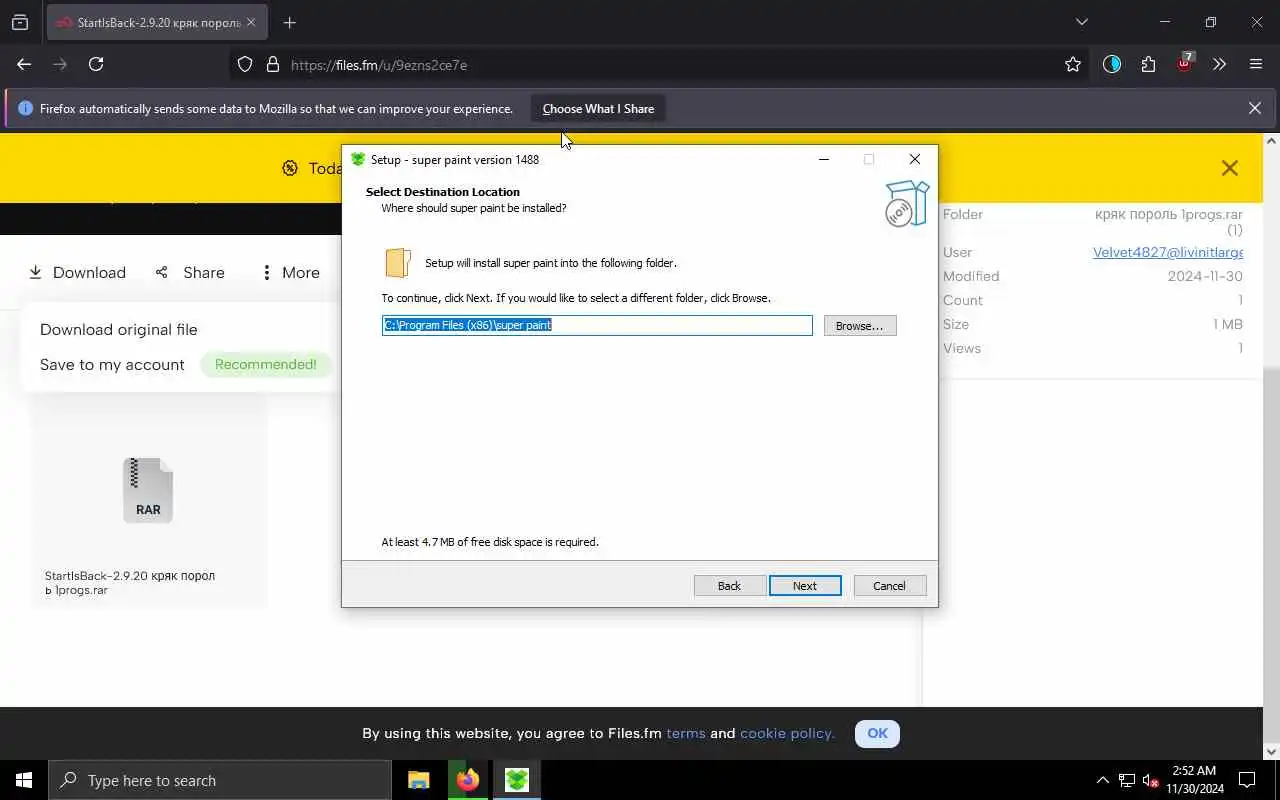Open the More options menu

tap(290, 272)
